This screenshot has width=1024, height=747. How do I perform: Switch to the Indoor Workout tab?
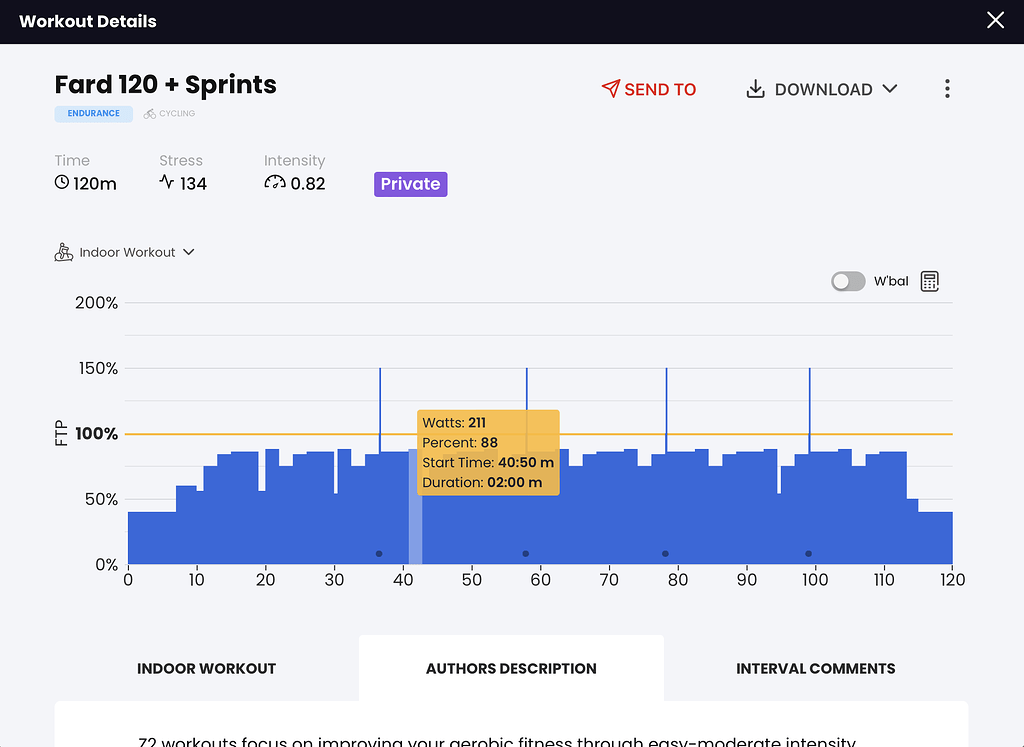(x=206, y=668)
